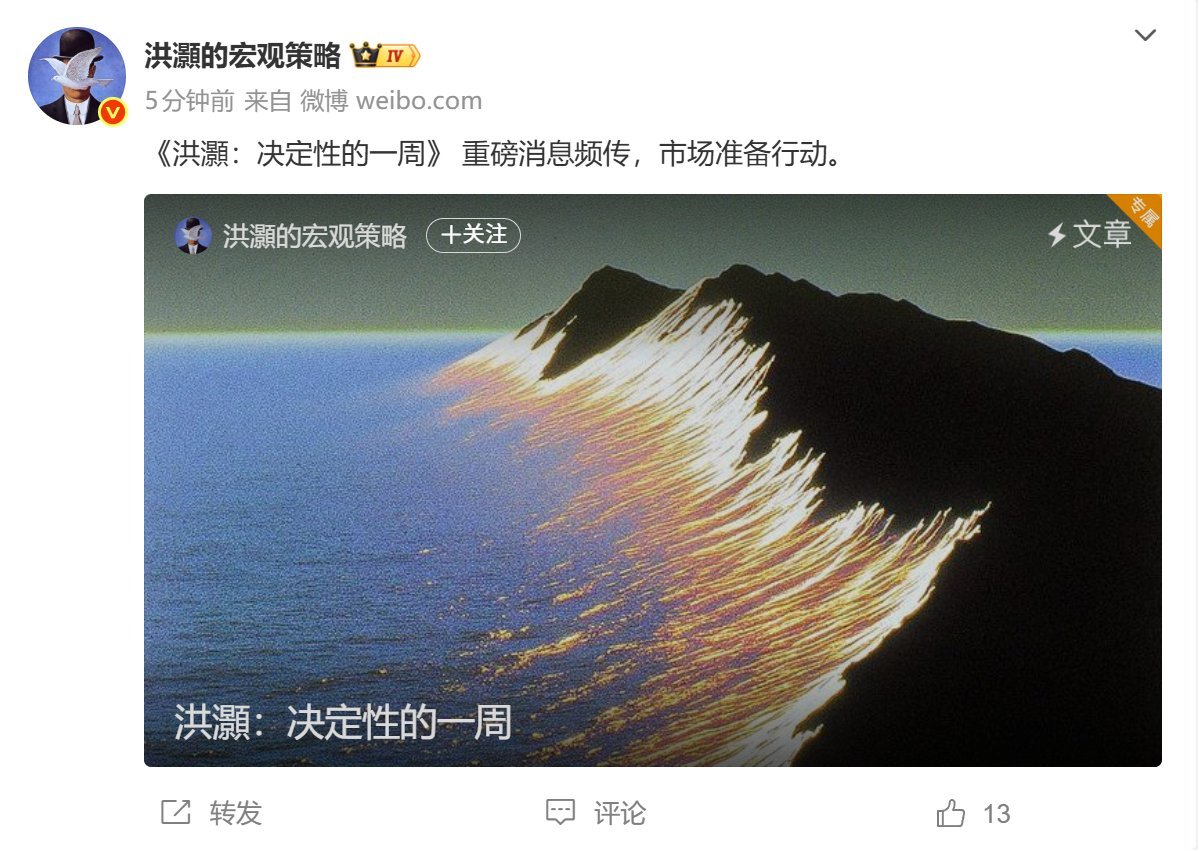This screenshot has height=850, width=1198.
Task: Open the 评论 comments section
Action: point(620,813)
